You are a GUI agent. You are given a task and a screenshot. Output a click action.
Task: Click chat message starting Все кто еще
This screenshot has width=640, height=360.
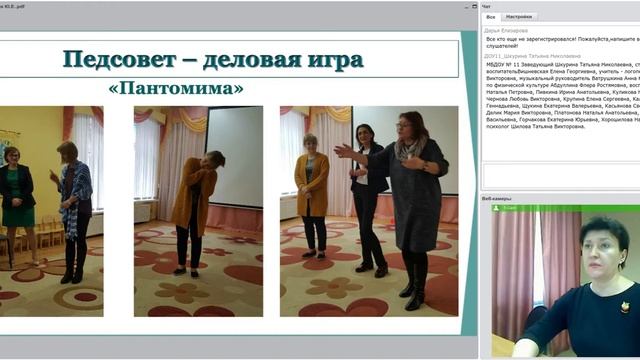point(562,42)
